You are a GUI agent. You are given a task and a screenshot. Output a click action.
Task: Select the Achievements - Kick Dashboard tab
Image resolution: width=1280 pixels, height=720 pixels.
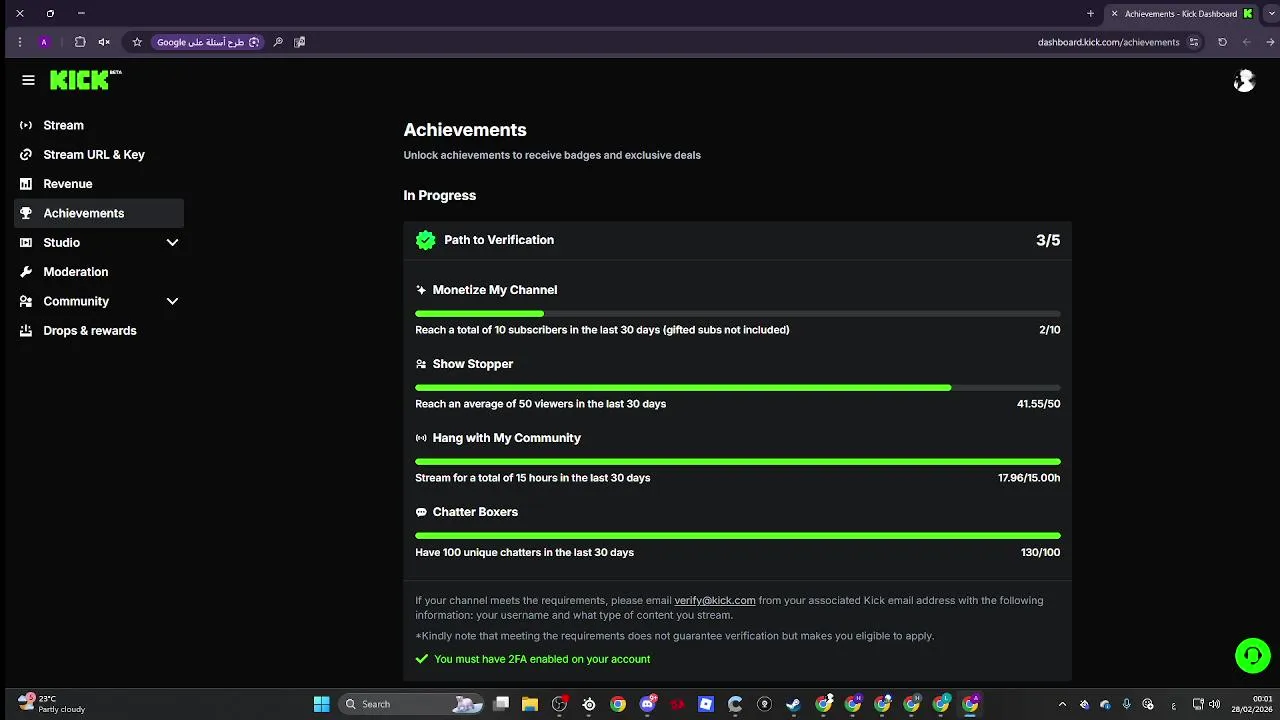click(x=1183, y=14)
